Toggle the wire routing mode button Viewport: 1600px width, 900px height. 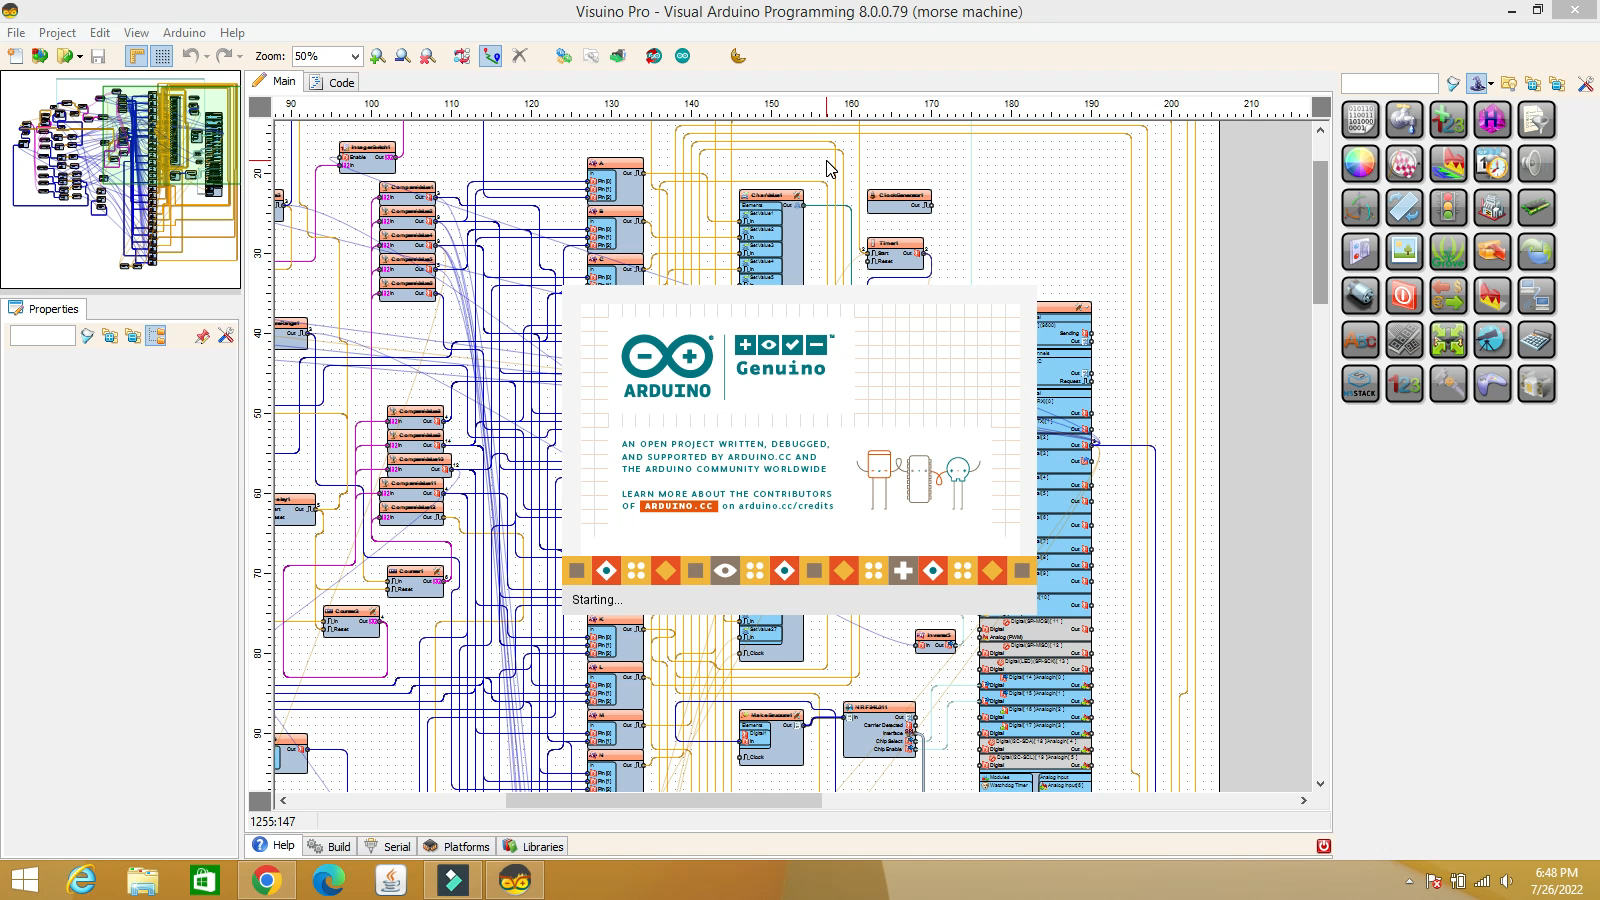click(491, 57)
